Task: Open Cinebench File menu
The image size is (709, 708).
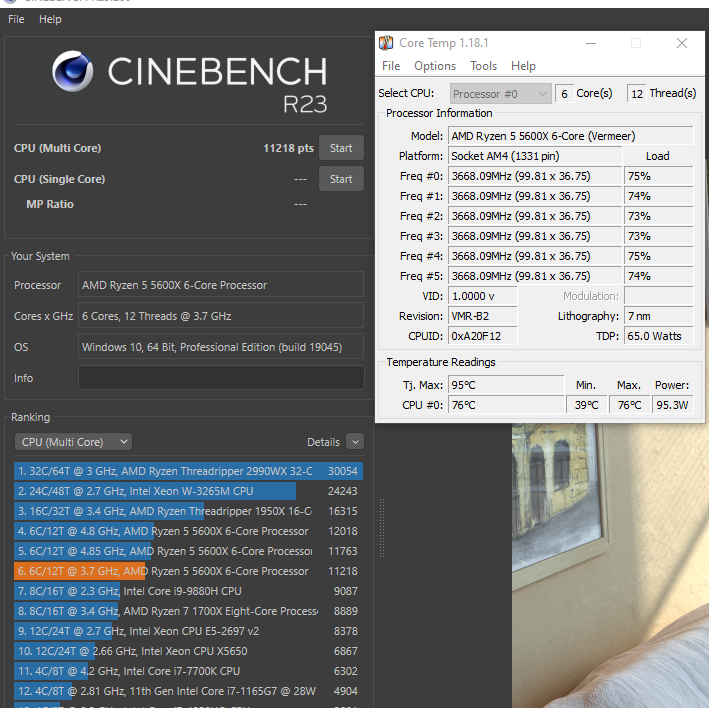Action: point(16,19)
